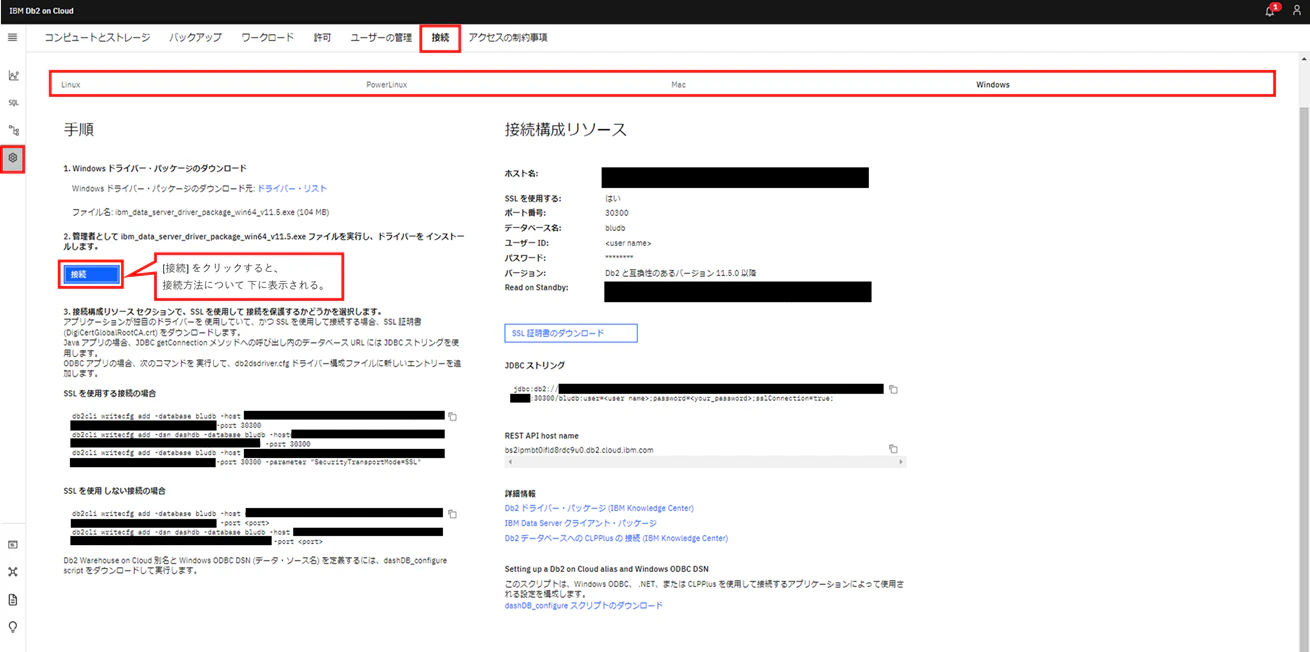
Task: Open the 許可 tab
Action: [x=322, y=38]
